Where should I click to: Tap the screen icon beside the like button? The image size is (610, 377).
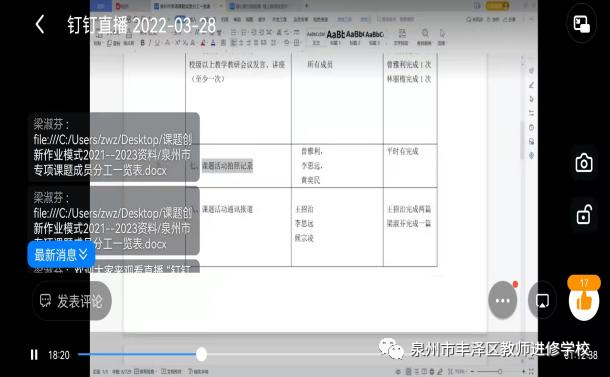point(542,300)
